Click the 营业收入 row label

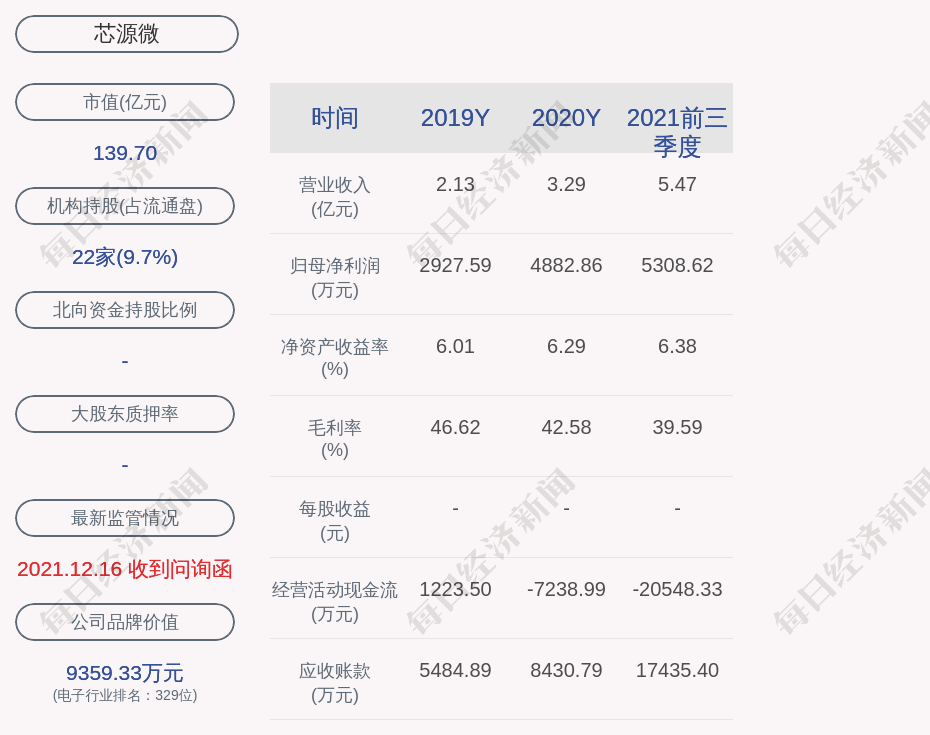coord(335,196)
